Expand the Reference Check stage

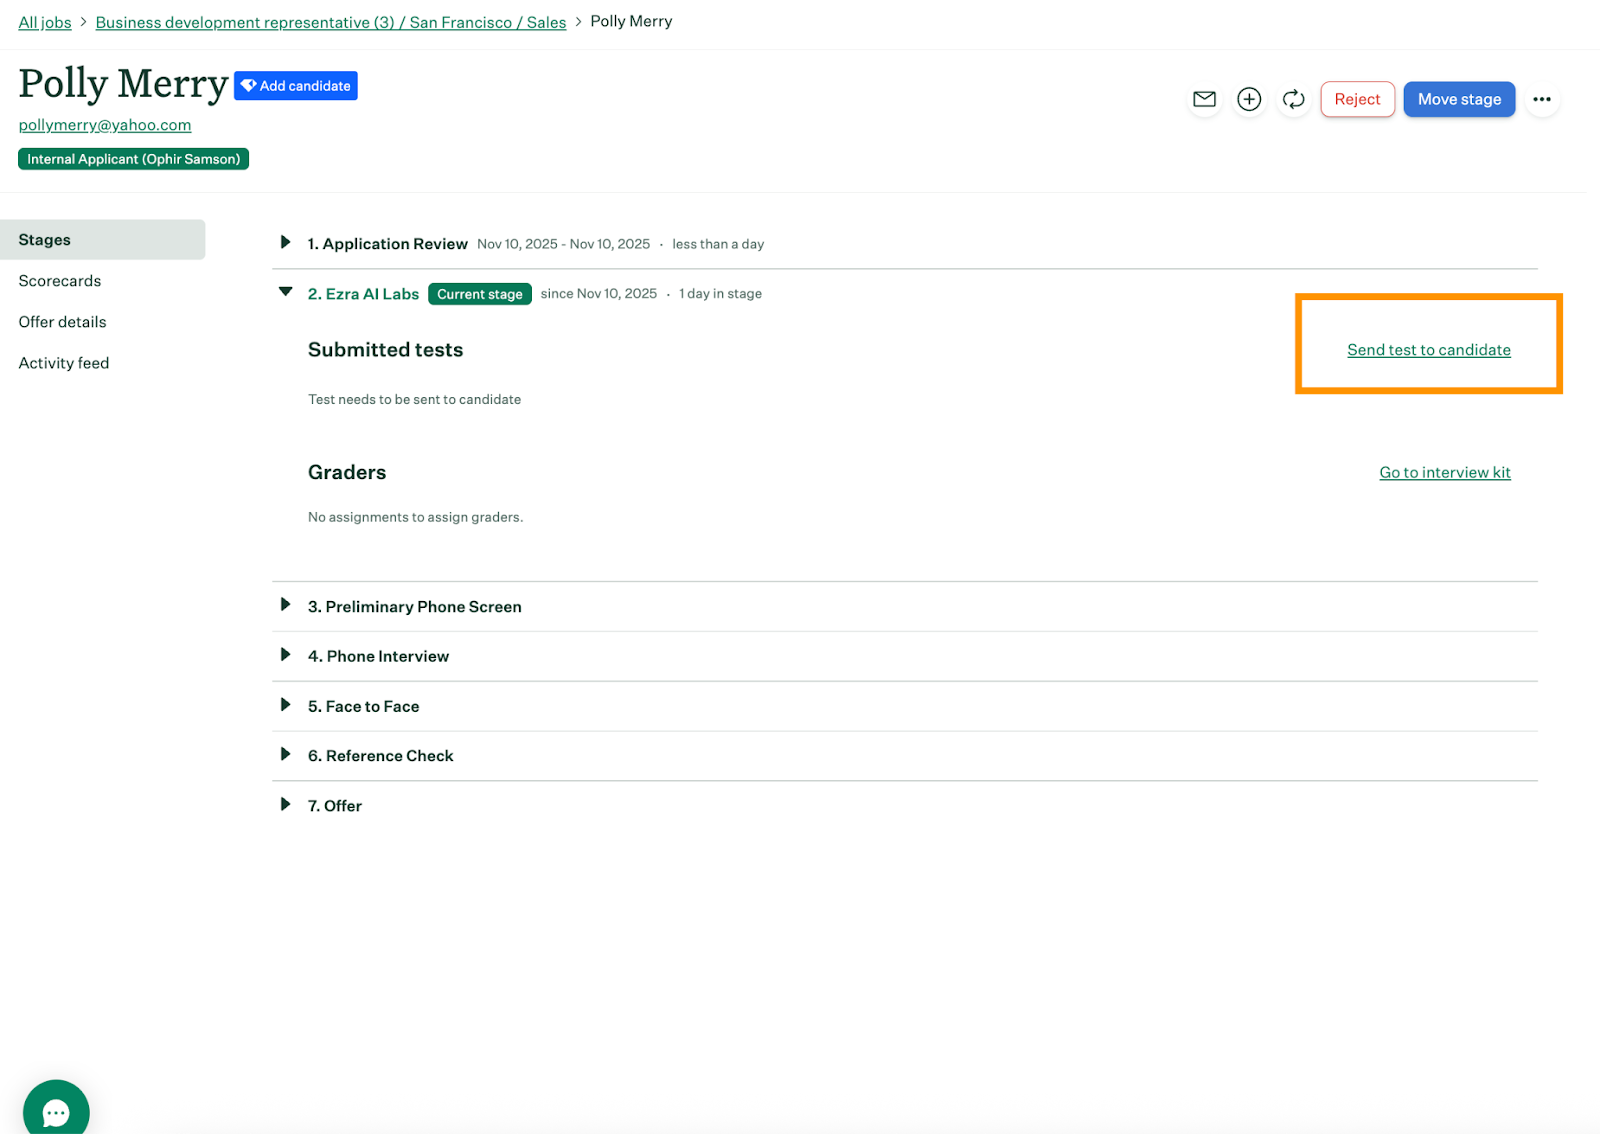286,755
